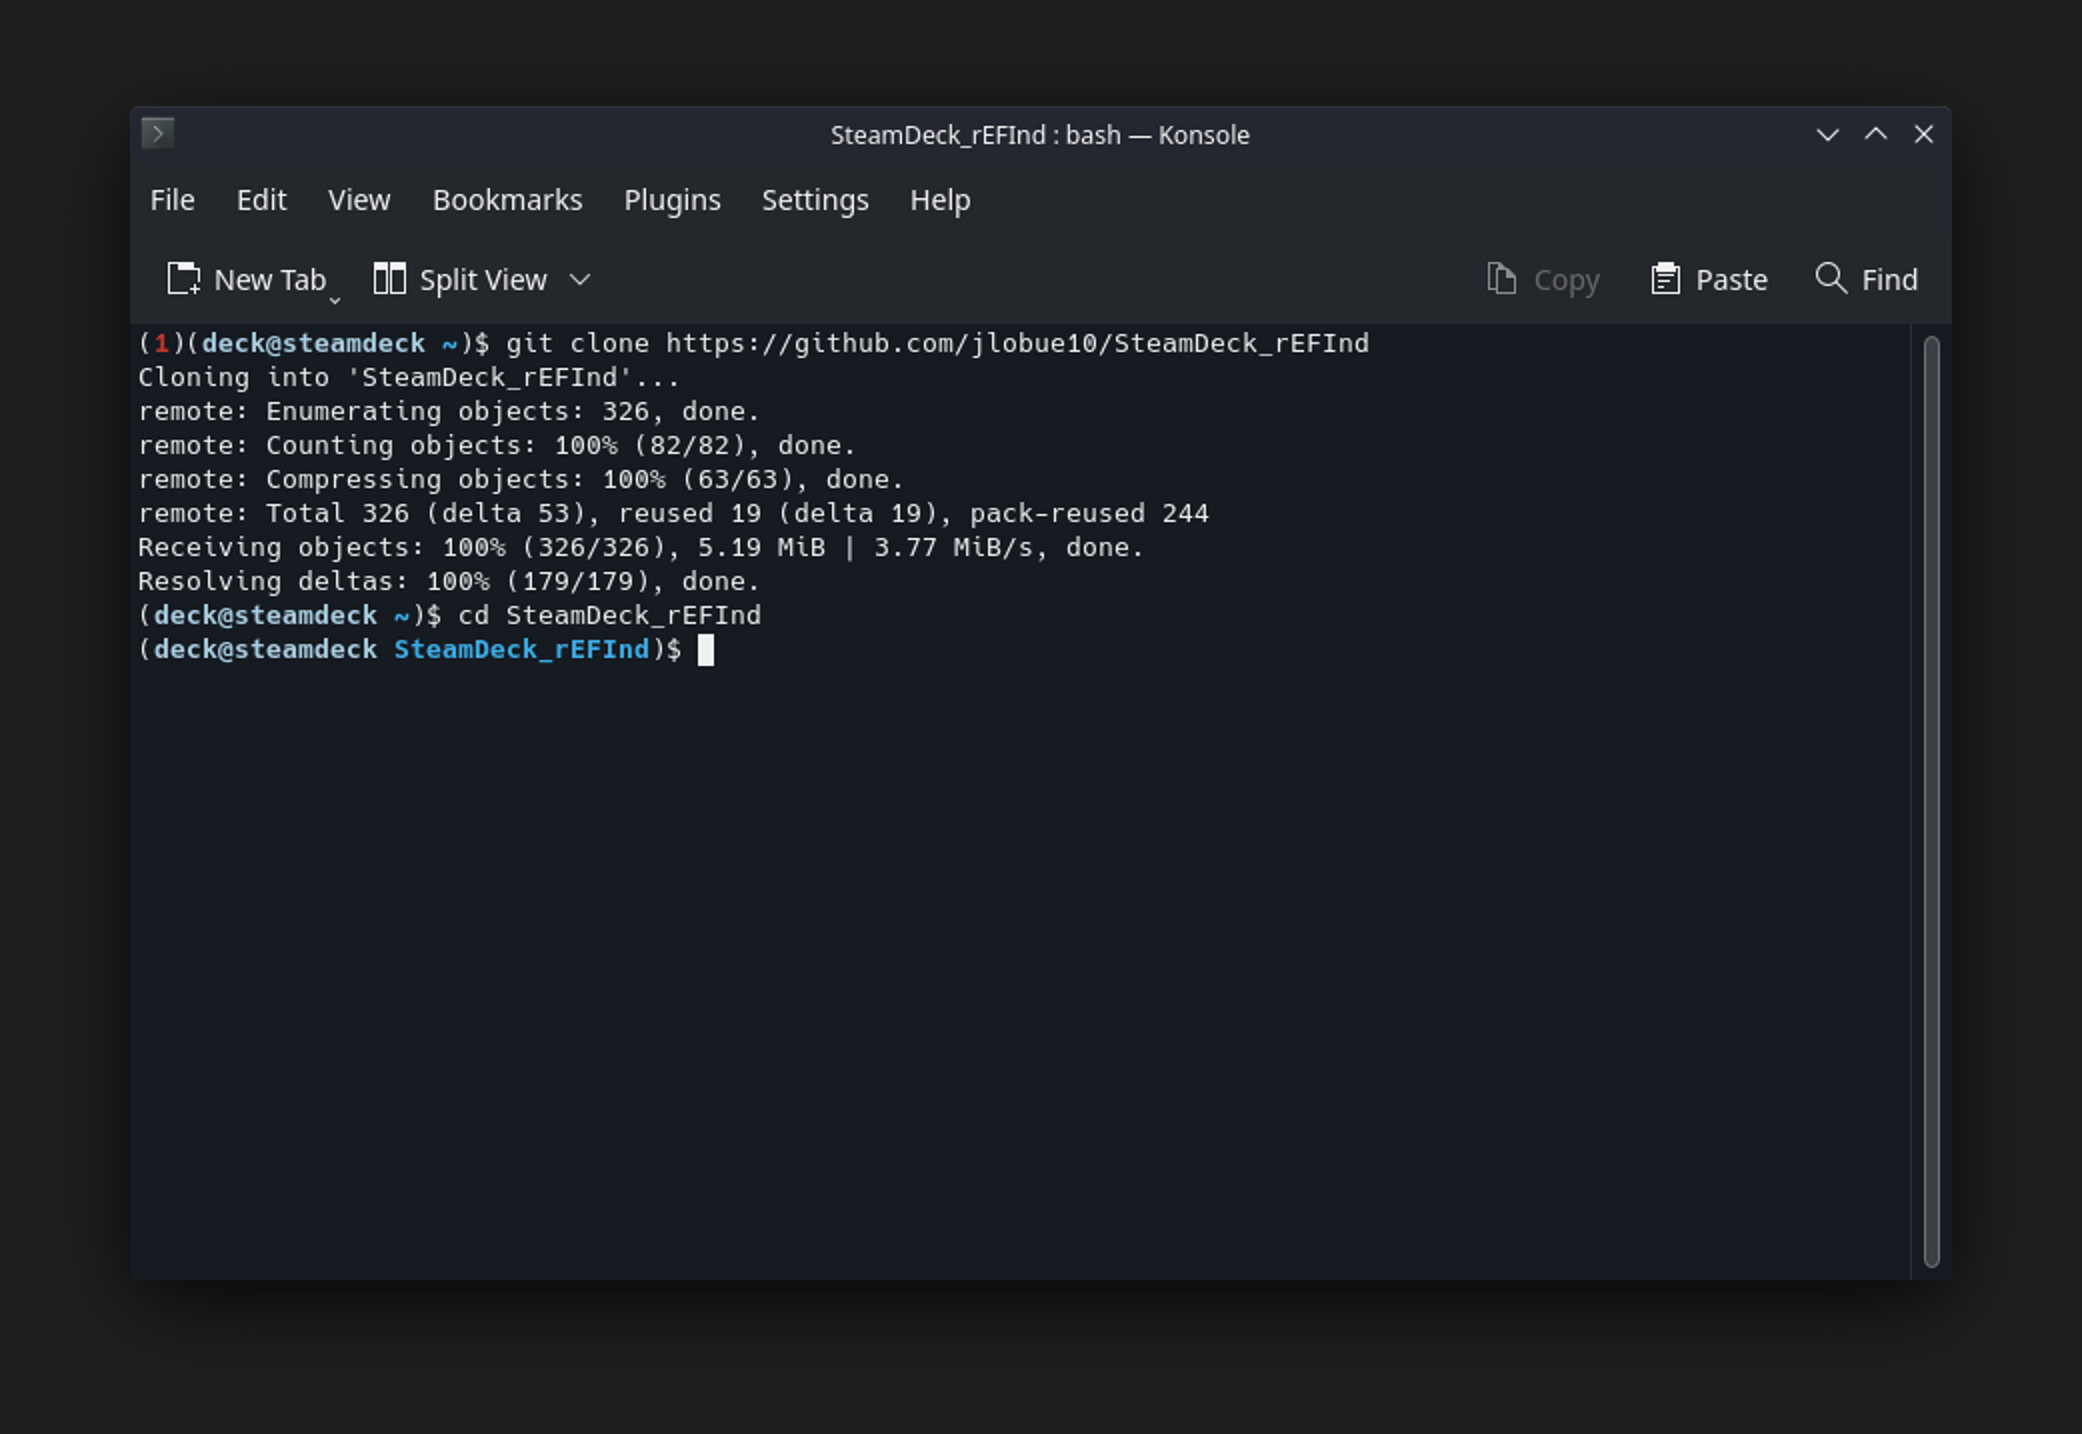This screenshot has height=1434, width=2082.
Task: Open the Settings menu
Action: pyautogui.click(x=815, y=200)
